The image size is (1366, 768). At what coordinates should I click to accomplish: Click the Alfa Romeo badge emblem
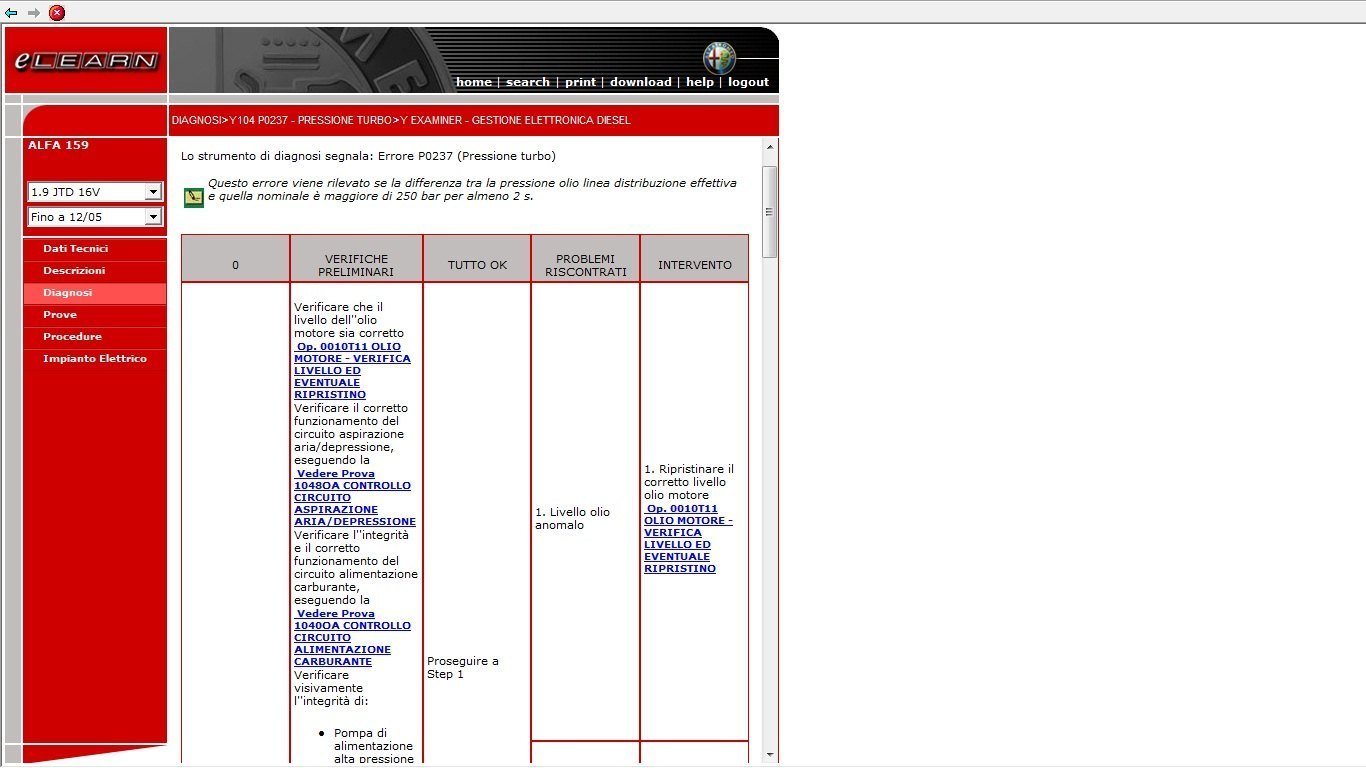pyautogui.click(x=719, y=57)
